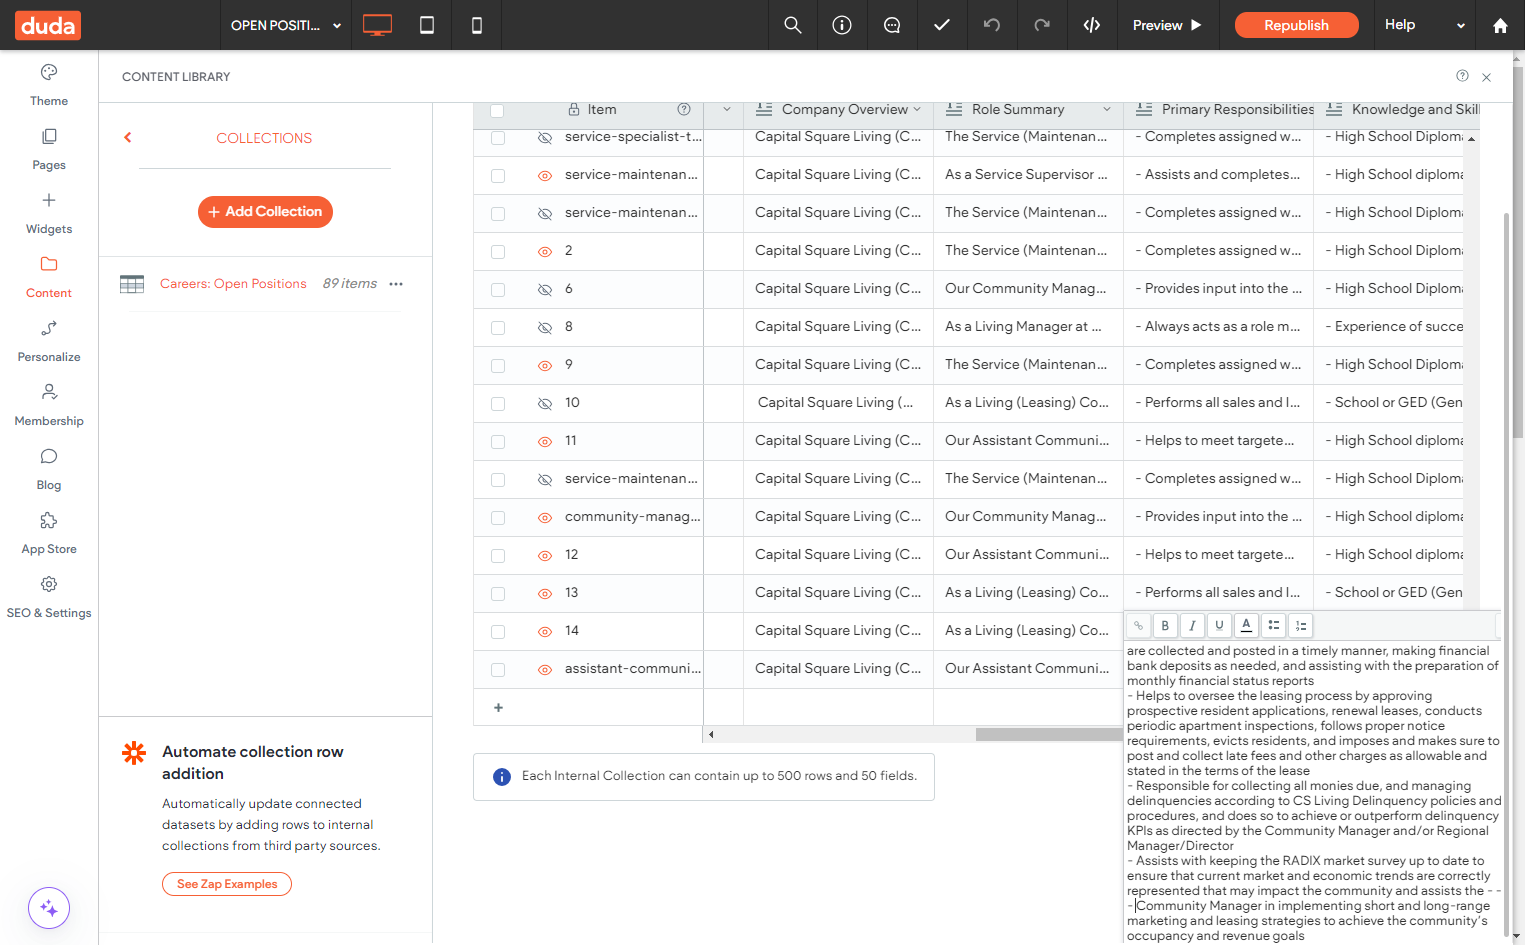Open more options for Careers: Open Positions
The width and height of the screenshot is (1525, 945).
click(x=396, y=284)
